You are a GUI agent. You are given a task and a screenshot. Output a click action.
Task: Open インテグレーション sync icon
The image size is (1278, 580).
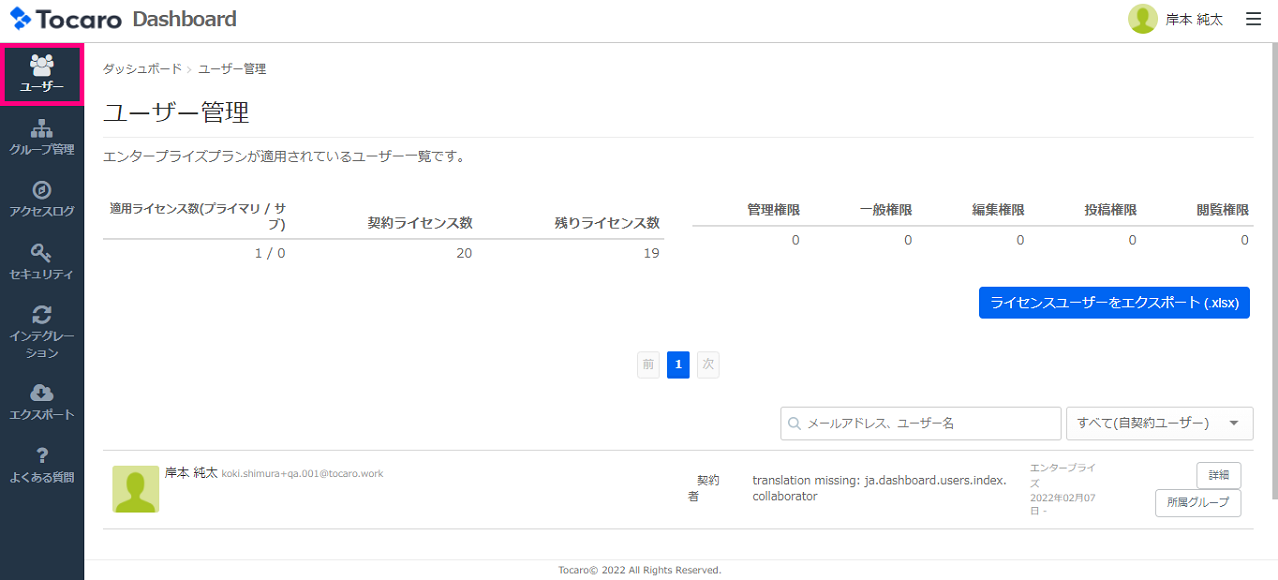pyautogui.click(x=42, y=315)
